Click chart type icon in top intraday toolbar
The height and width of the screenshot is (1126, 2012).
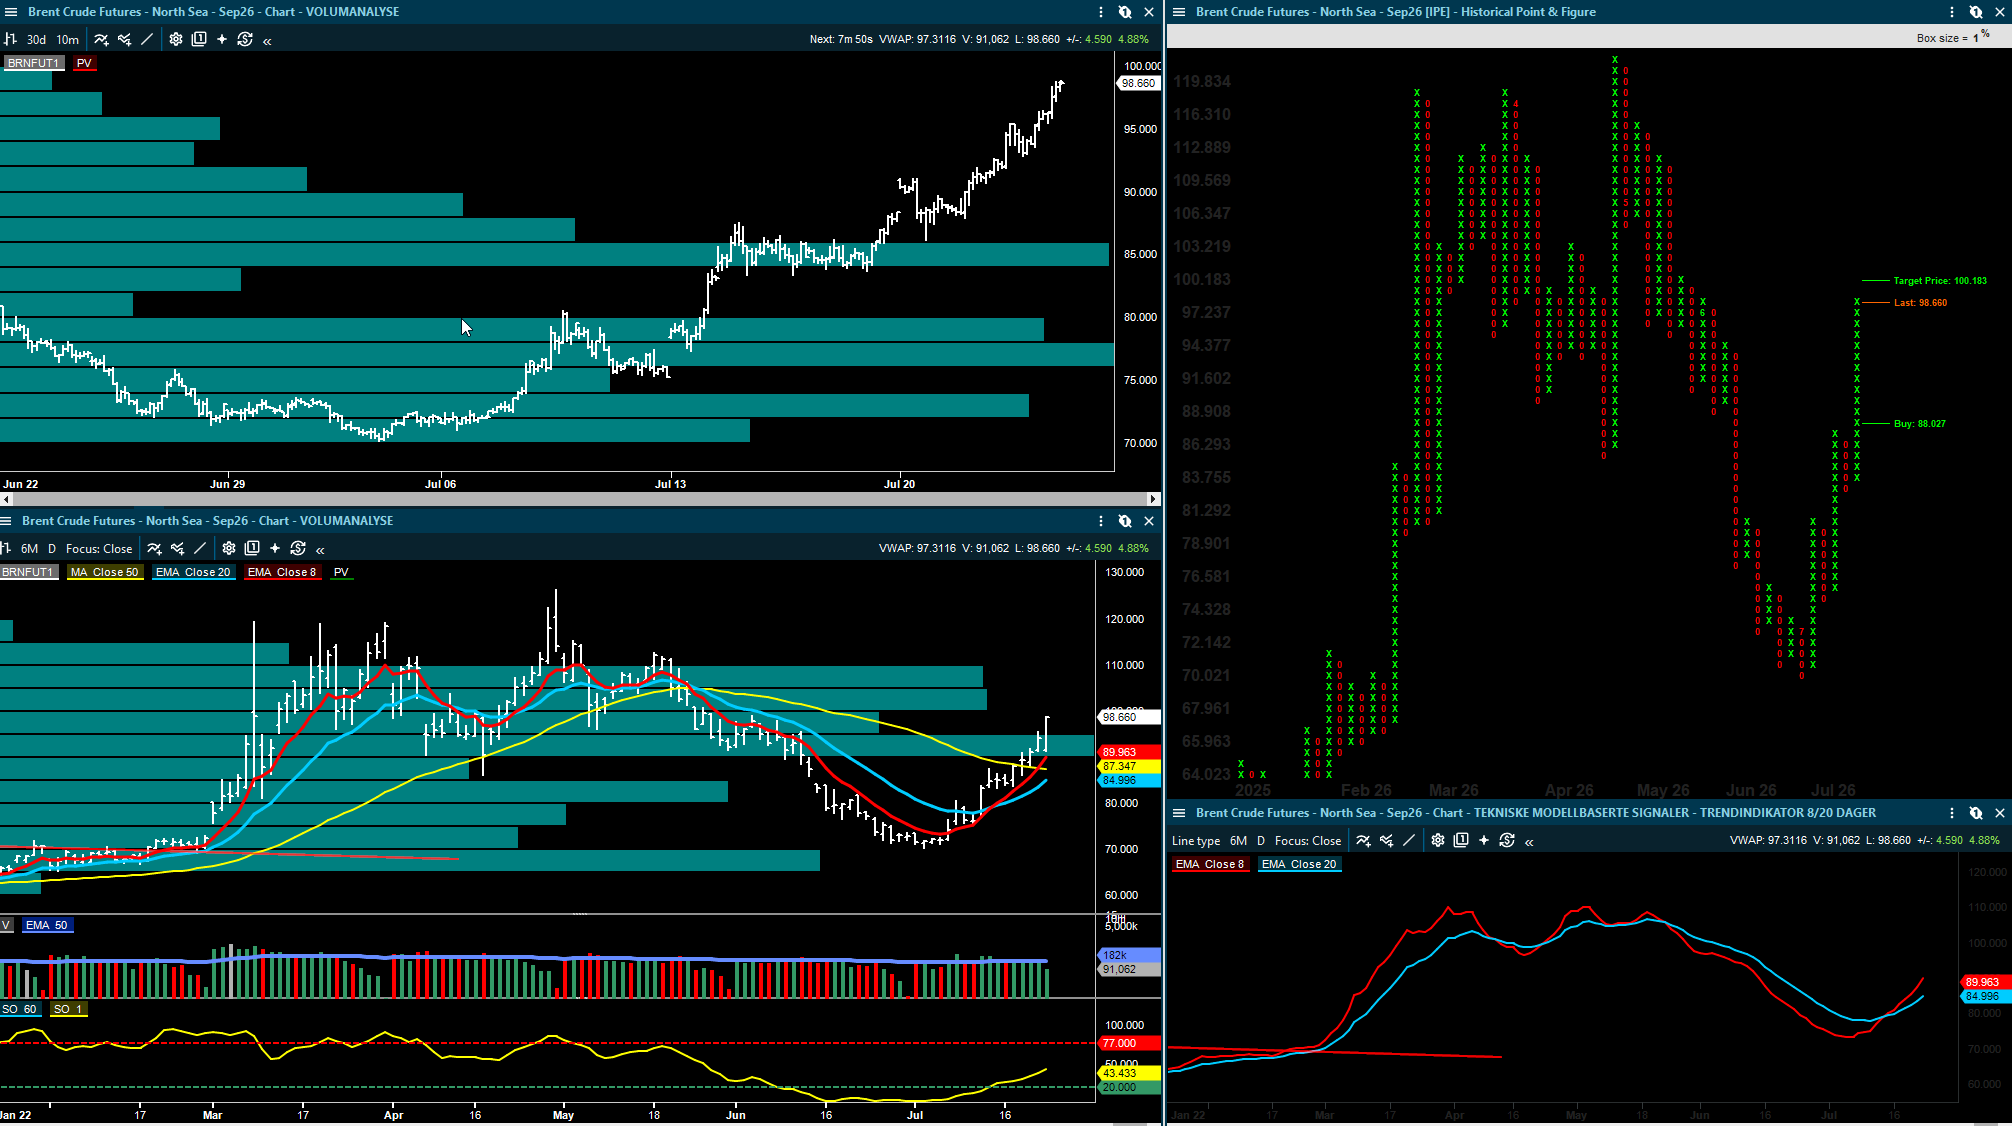[10, 39]
